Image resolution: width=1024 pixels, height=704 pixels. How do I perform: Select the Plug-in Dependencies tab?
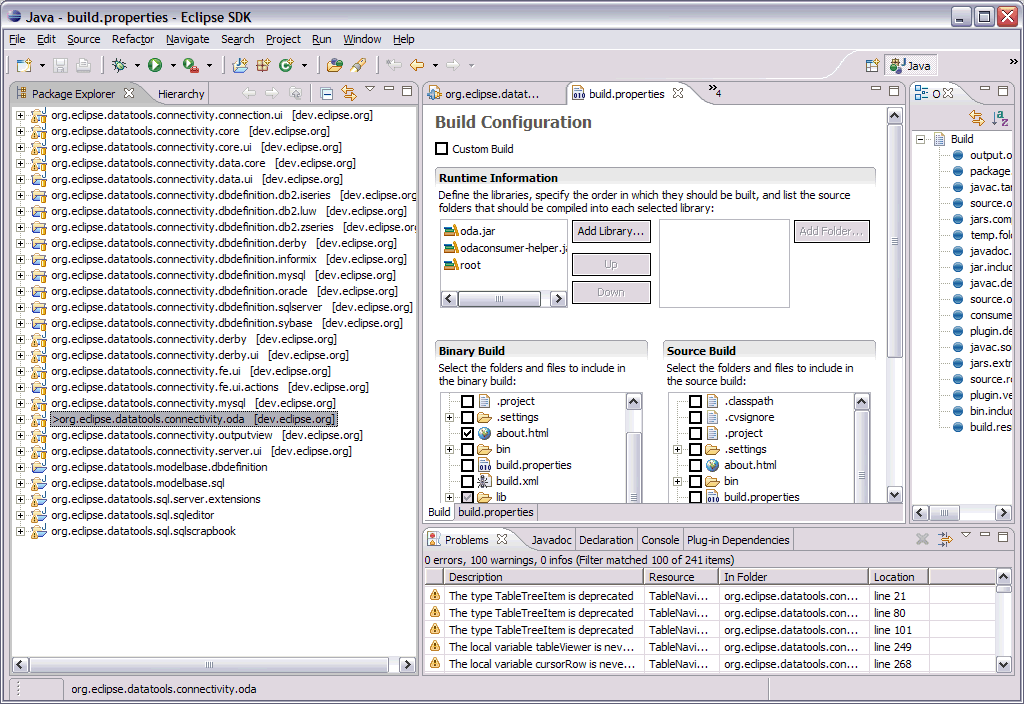738,540
